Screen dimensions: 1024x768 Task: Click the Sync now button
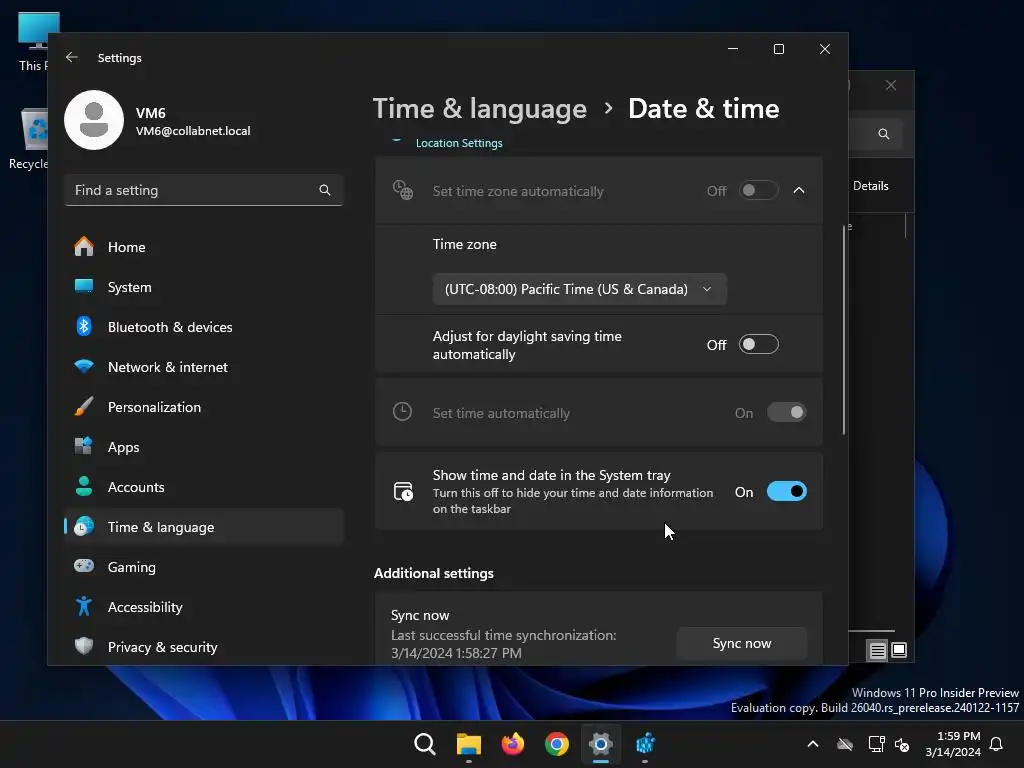pyautogui.click(x=742, y=643)
